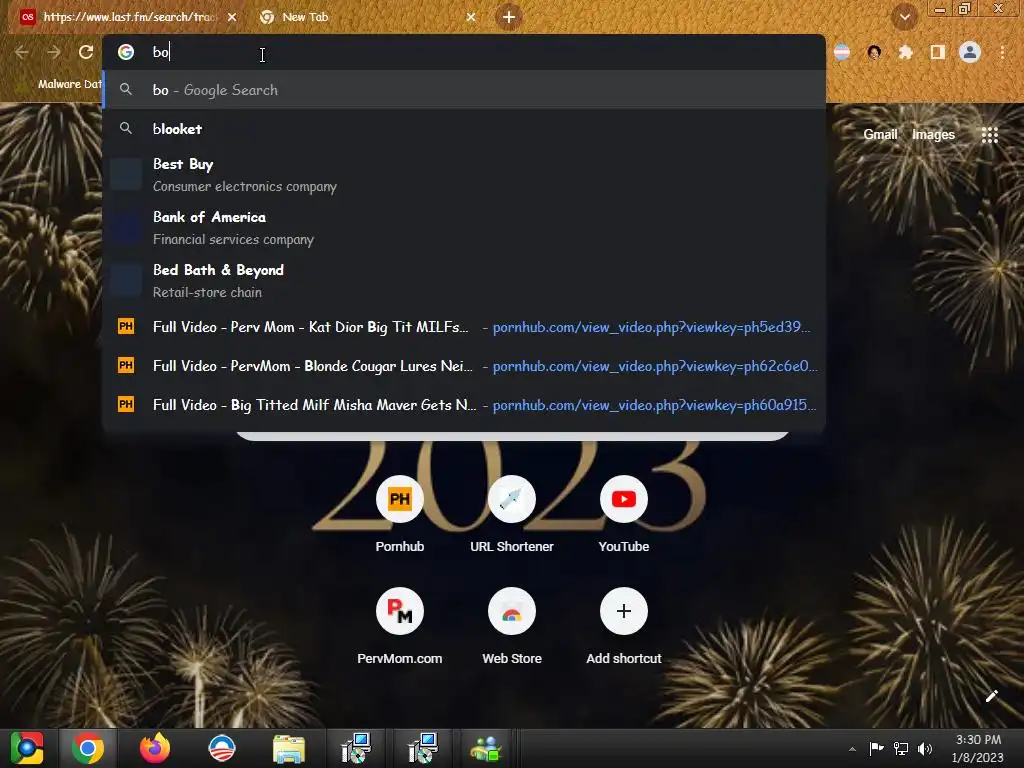Open the avatar portrait extension icon in toolbar
Viewport: 1024px width, 768px height.
tap(874, 52)
